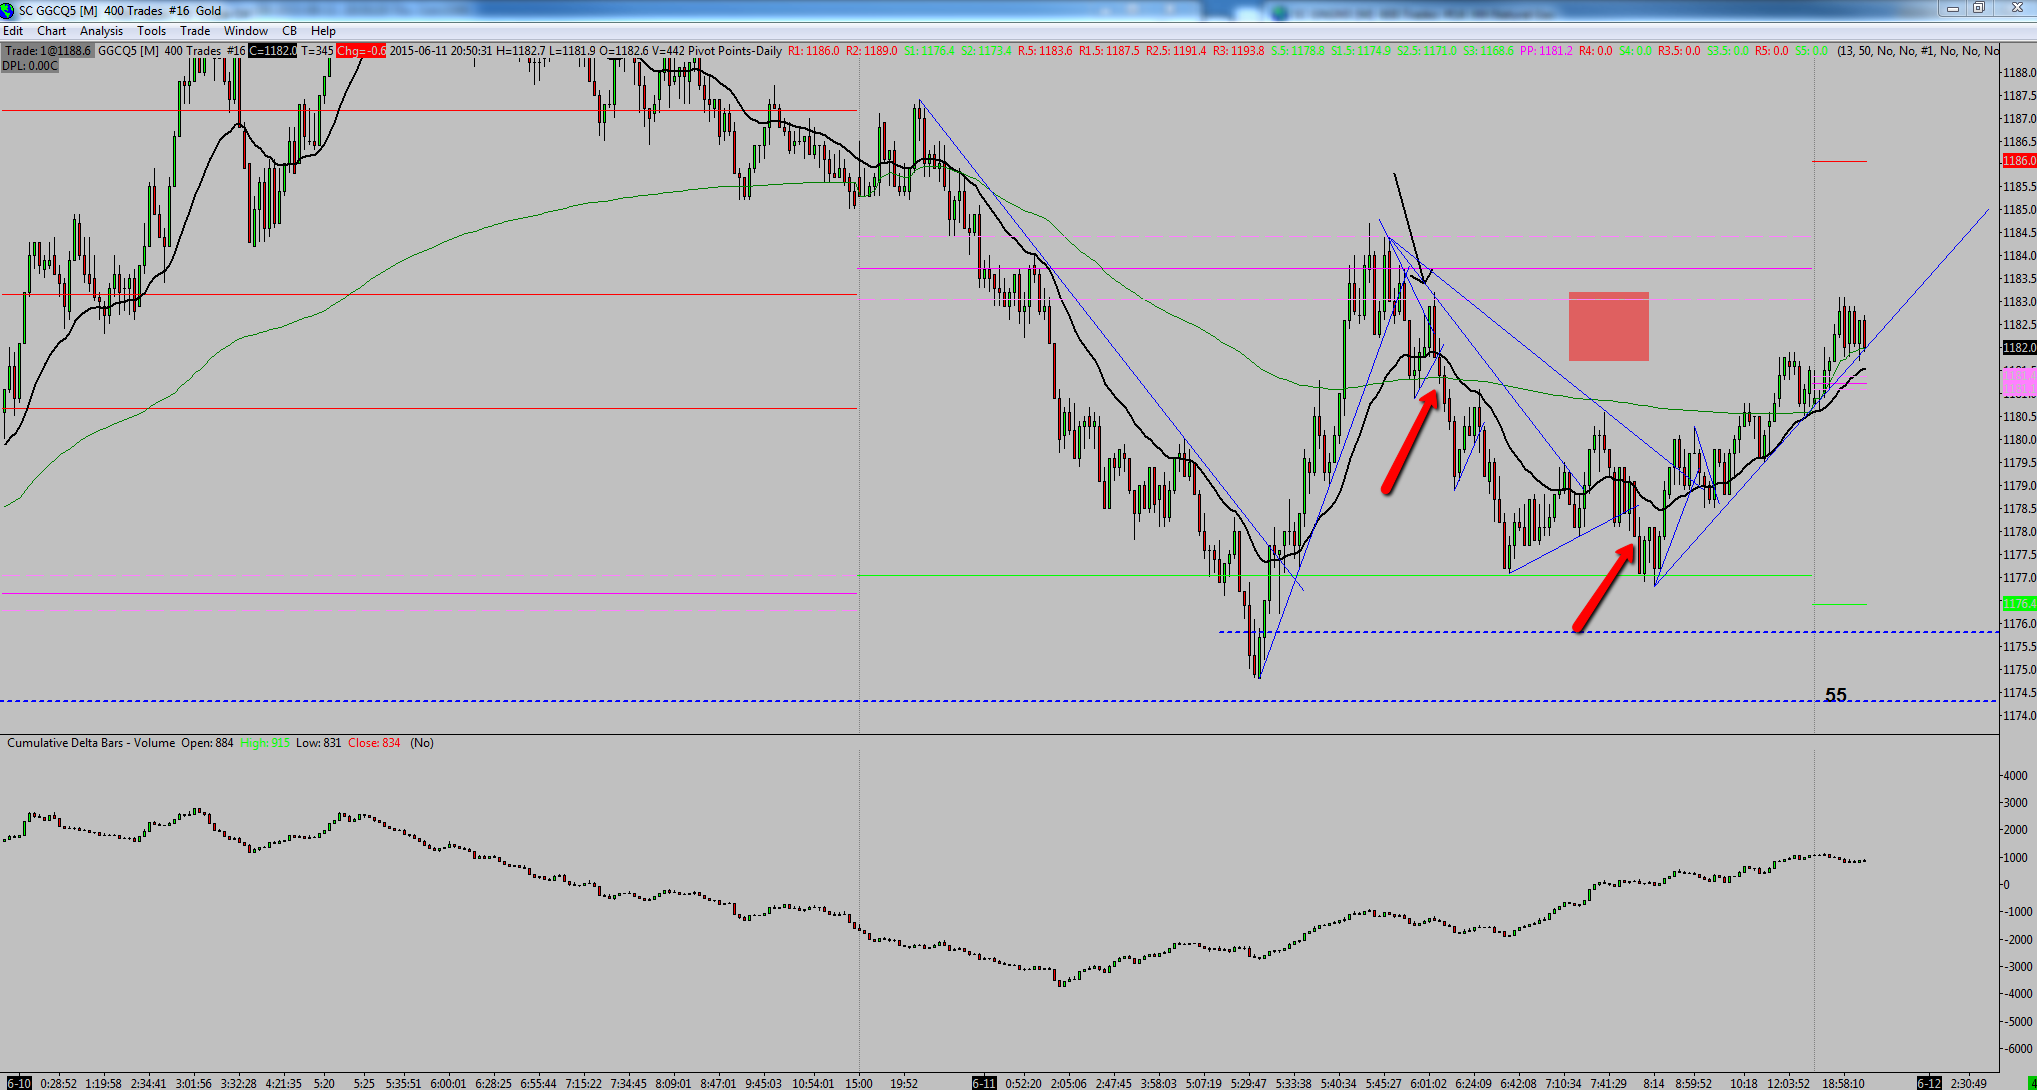Screen dimensions: 2037x1090
Task: Click the 1174.0 level on price scale
Action: [x=2019, y=716]
